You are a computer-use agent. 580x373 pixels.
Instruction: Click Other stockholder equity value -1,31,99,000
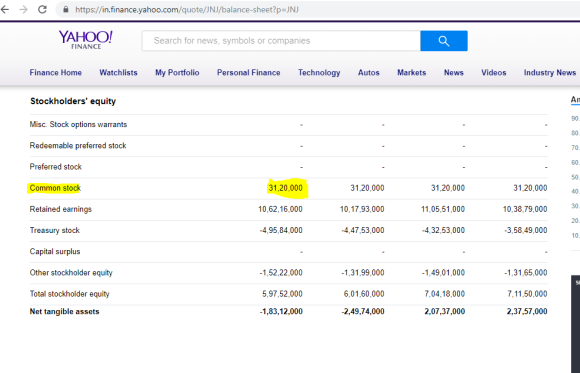tap(363, 273)
